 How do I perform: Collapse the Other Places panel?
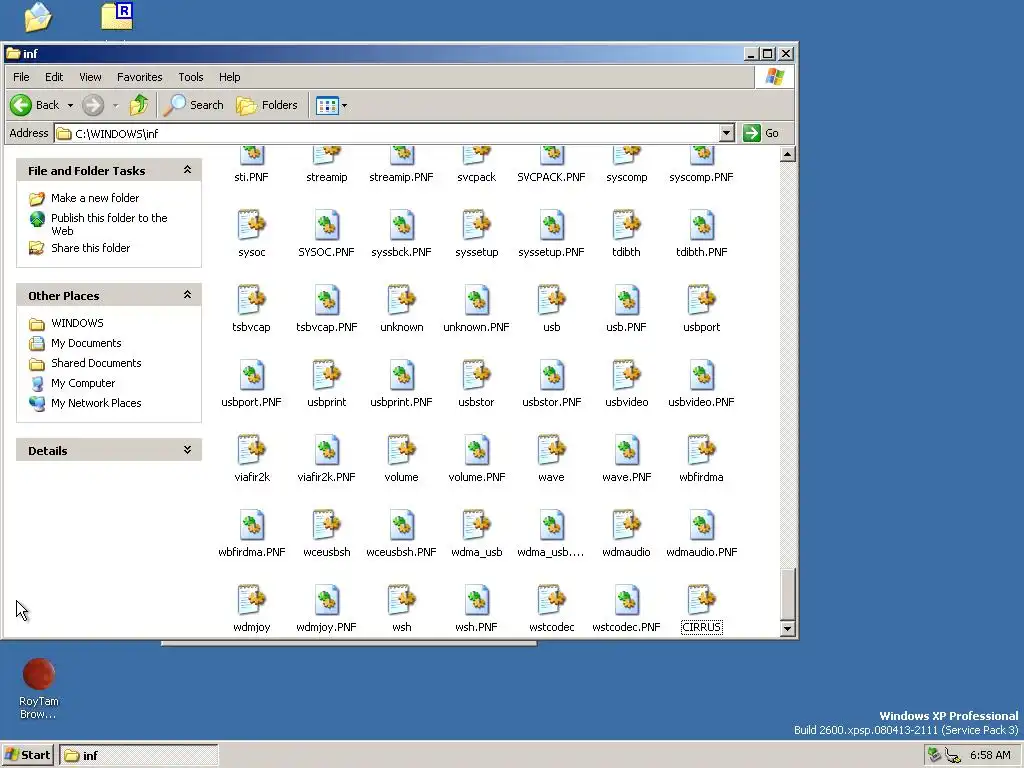coord(187,295)
